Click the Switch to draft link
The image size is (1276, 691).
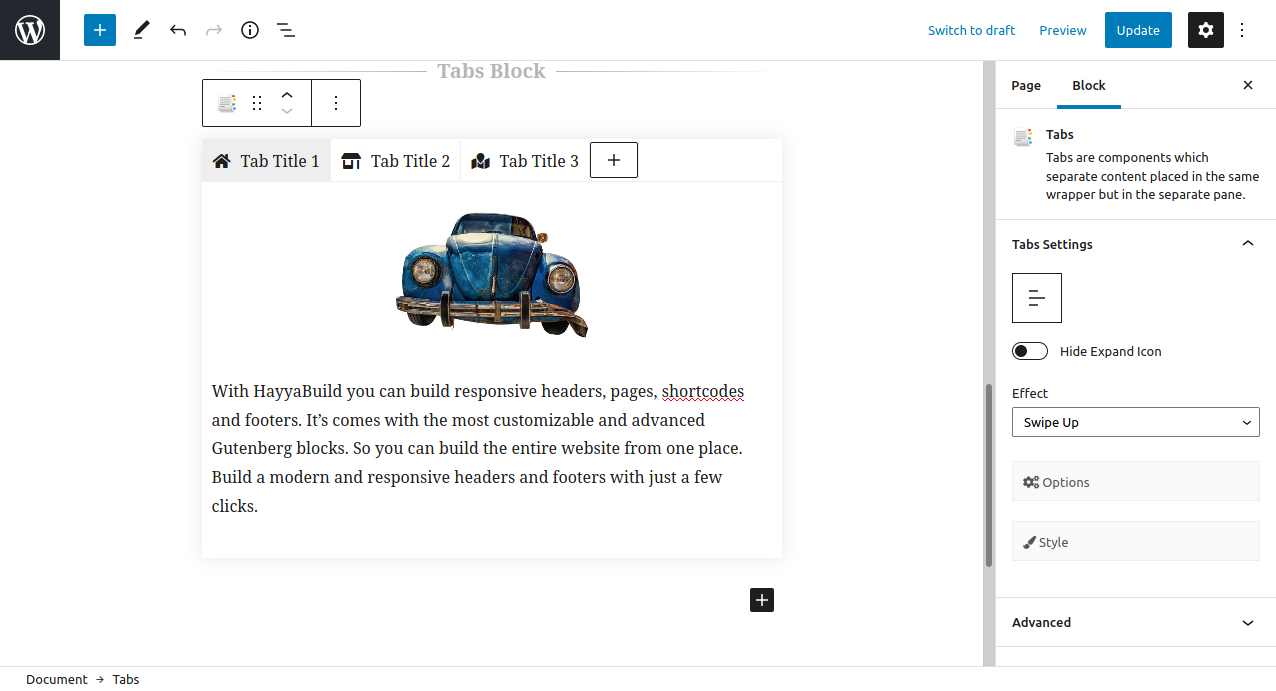(x=971, y=30)
